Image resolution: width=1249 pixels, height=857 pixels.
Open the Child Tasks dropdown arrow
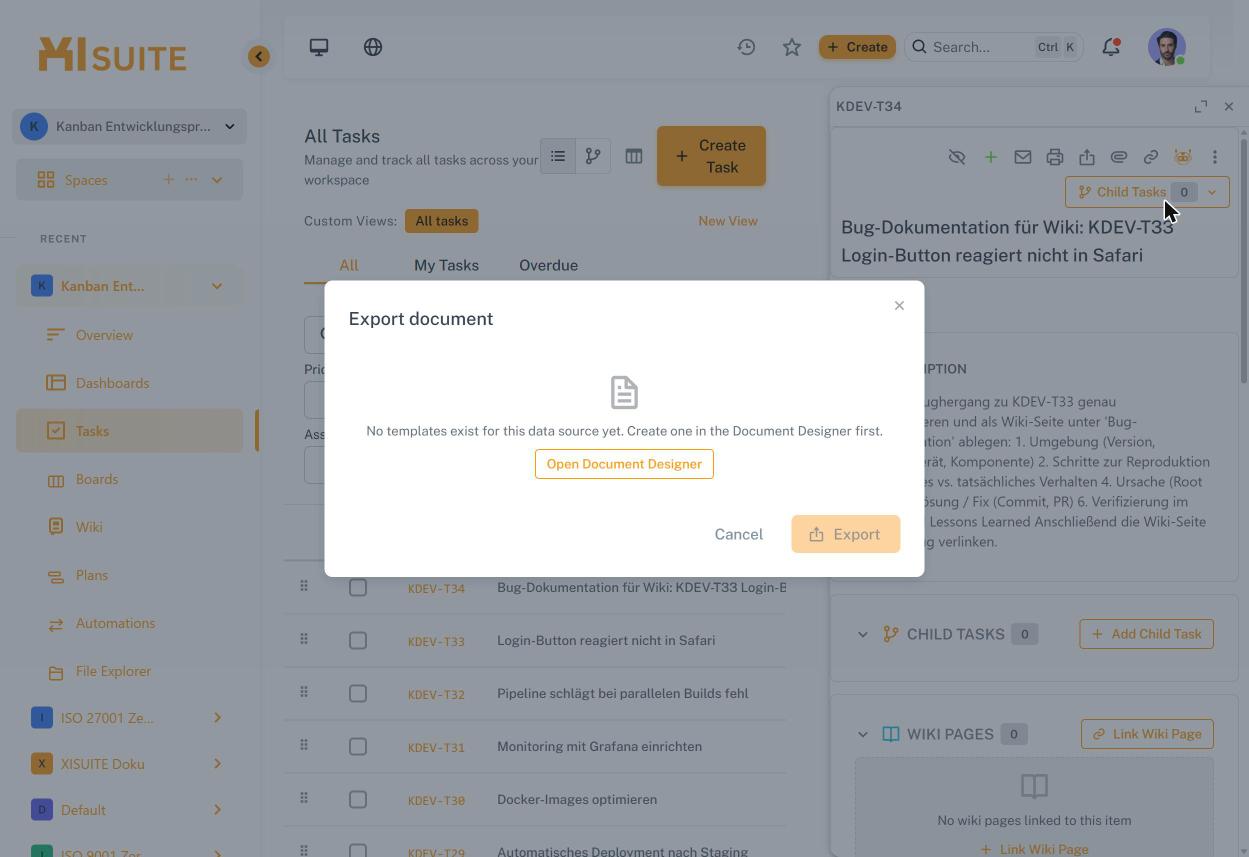pos(1212,192)
